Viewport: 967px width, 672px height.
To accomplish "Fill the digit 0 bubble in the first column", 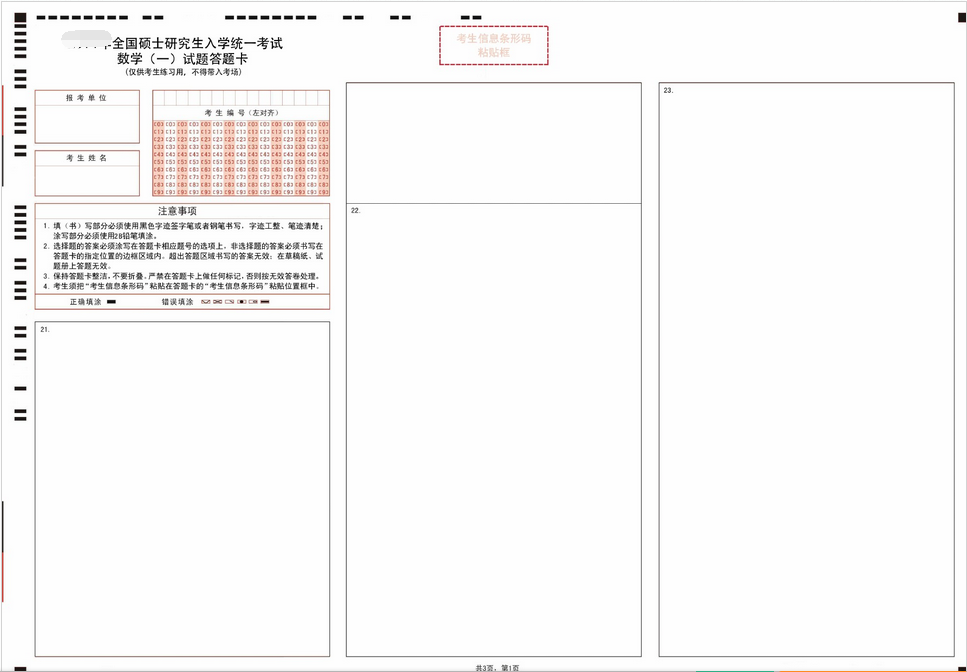I will 158,124.
